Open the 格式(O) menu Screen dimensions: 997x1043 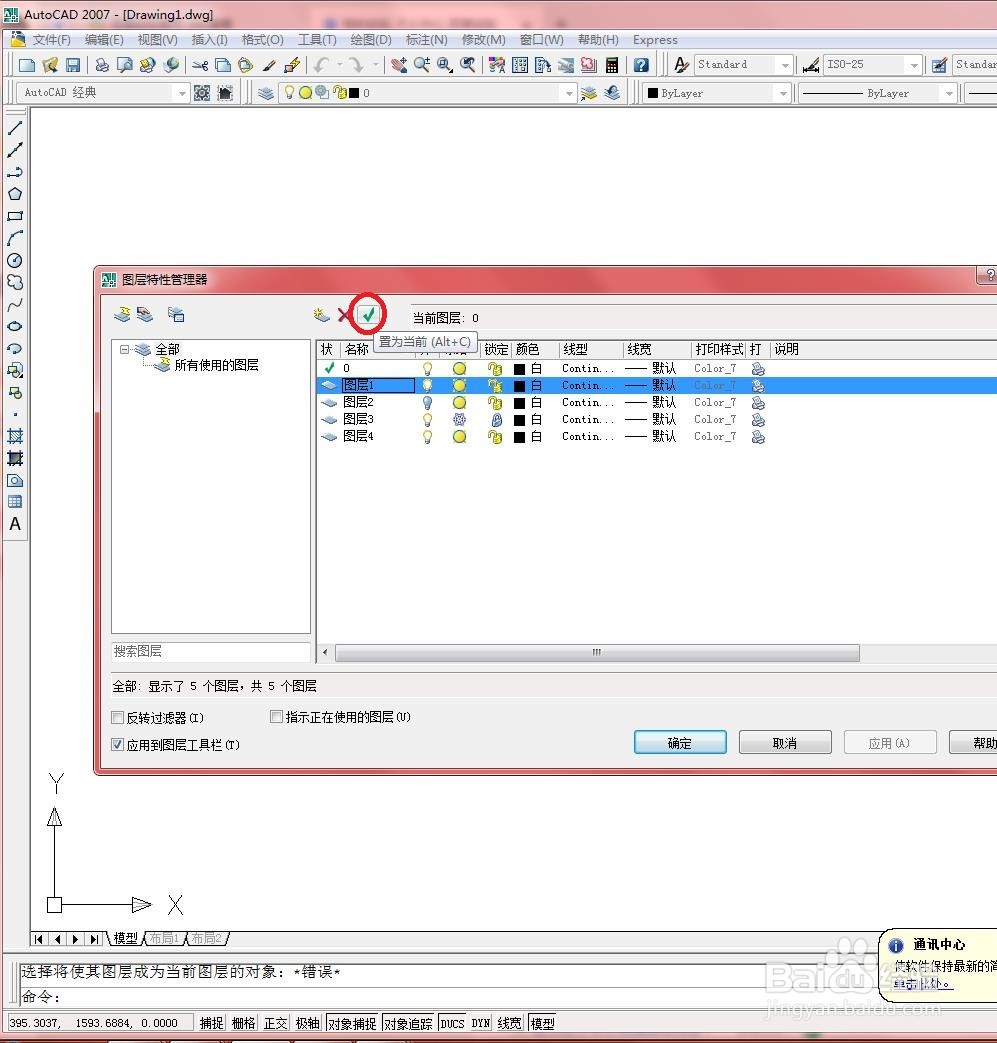coord(263,40)
